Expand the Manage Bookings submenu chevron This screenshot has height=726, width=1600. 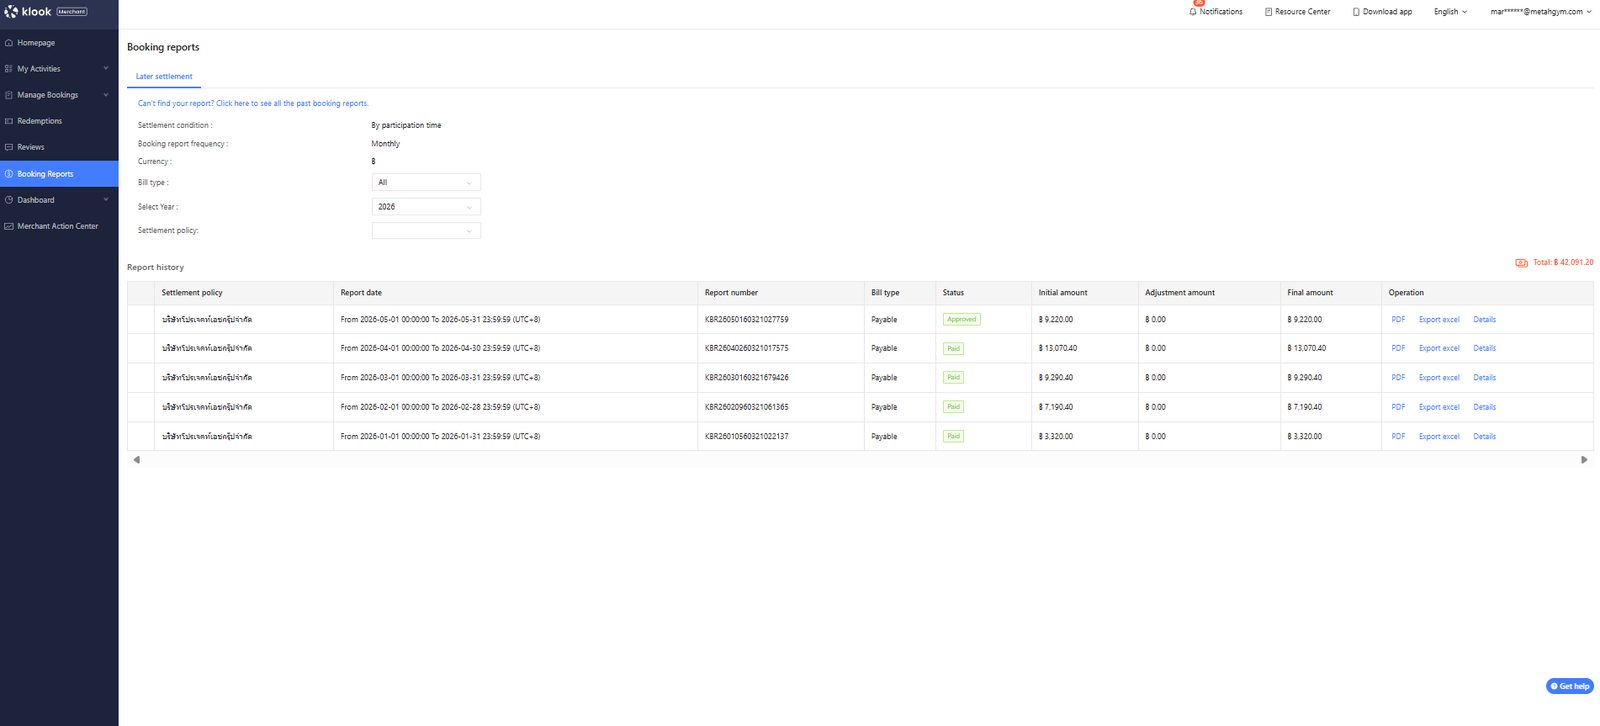(x=106, y=95)
